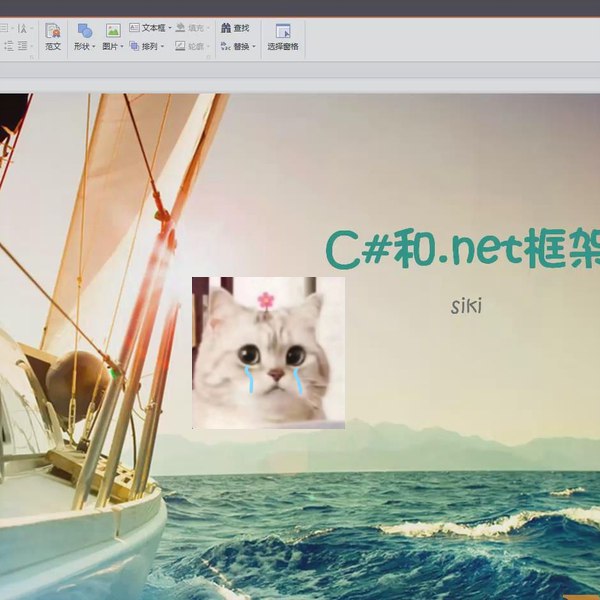
Task: Open the 形状 shapes icon
Action: [x=85, y=31]
